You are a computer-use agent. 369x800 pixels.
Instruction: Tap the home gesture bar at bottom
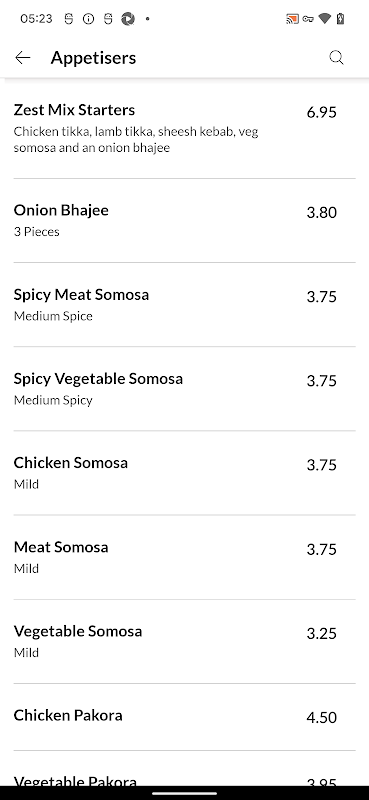coord(184,793)
